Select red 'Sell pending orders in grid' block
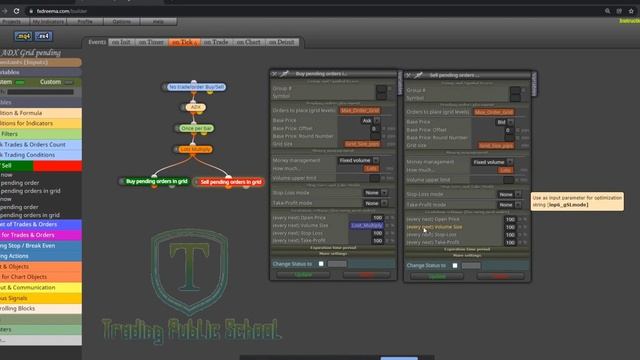The image size is (640, 360). click(x=231, y=182)
